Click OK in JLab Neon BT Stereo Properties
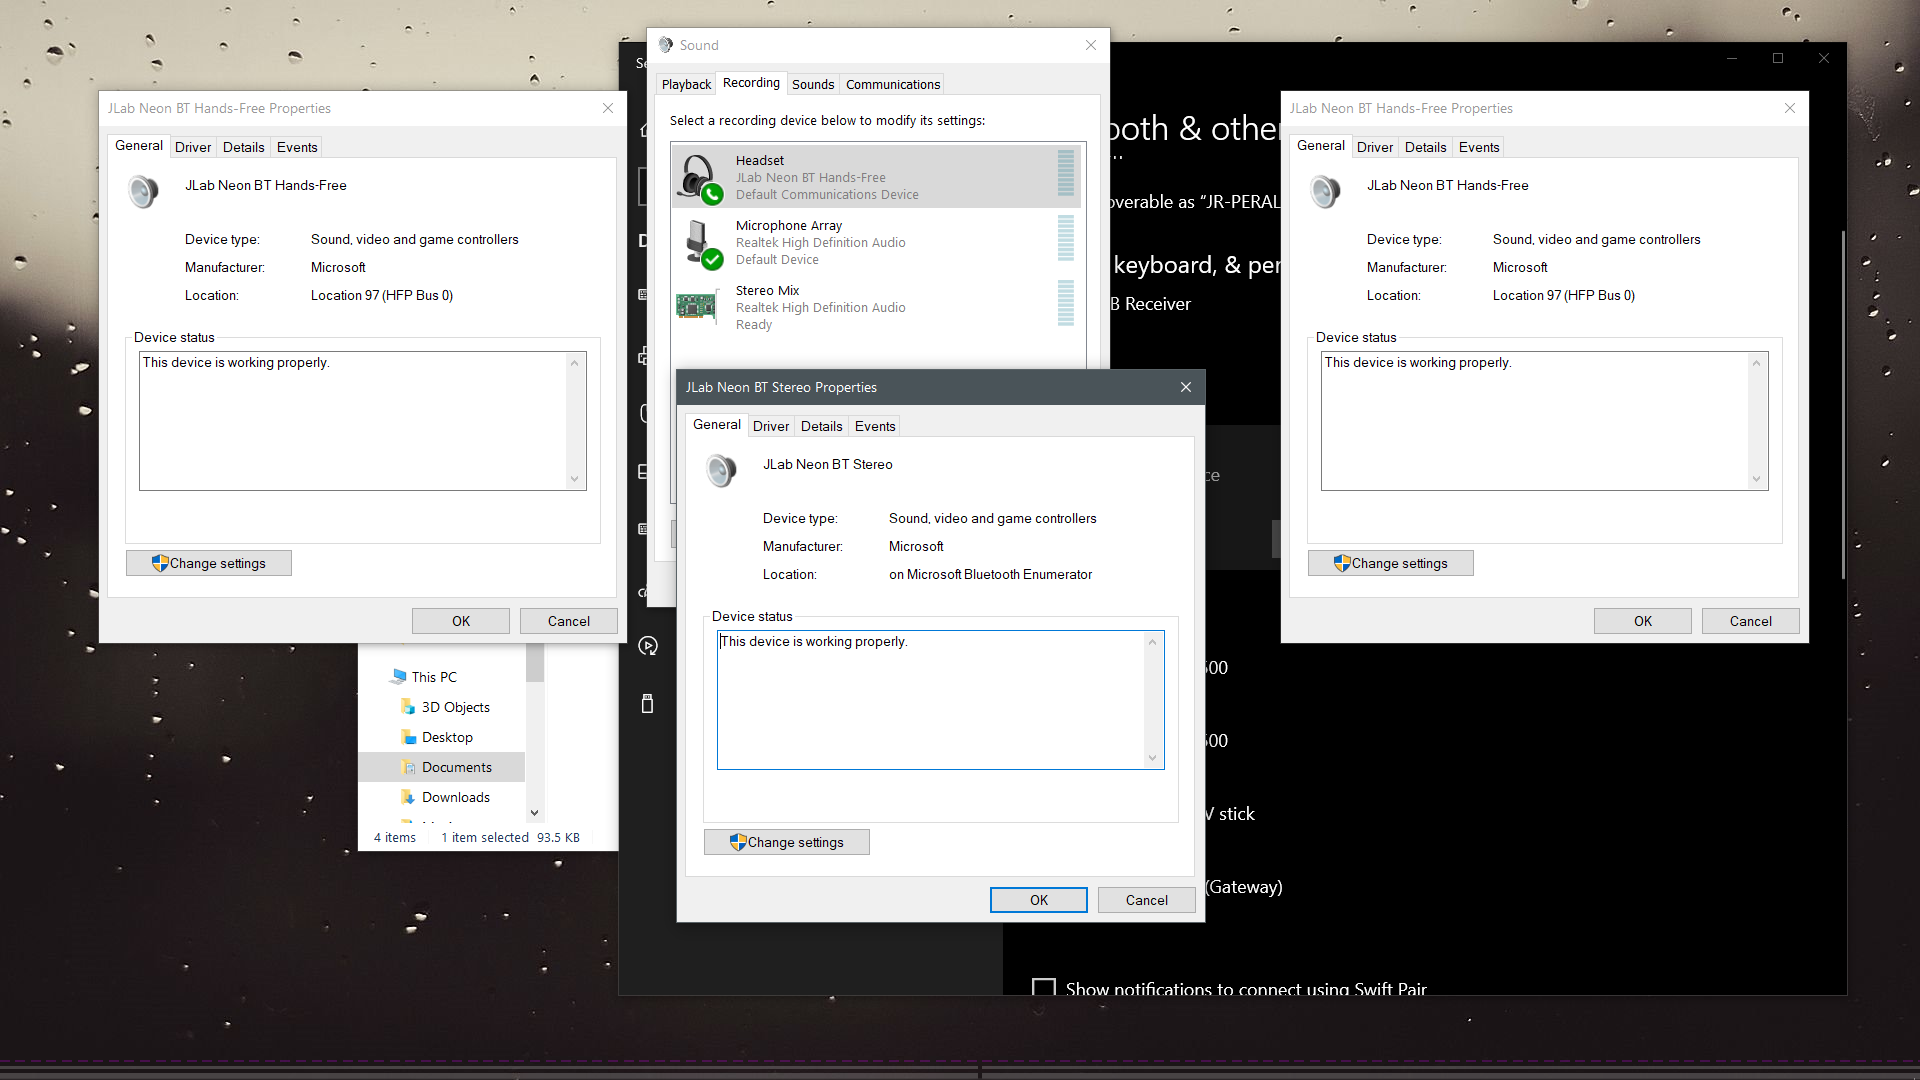 click(x=1039, y=900)
